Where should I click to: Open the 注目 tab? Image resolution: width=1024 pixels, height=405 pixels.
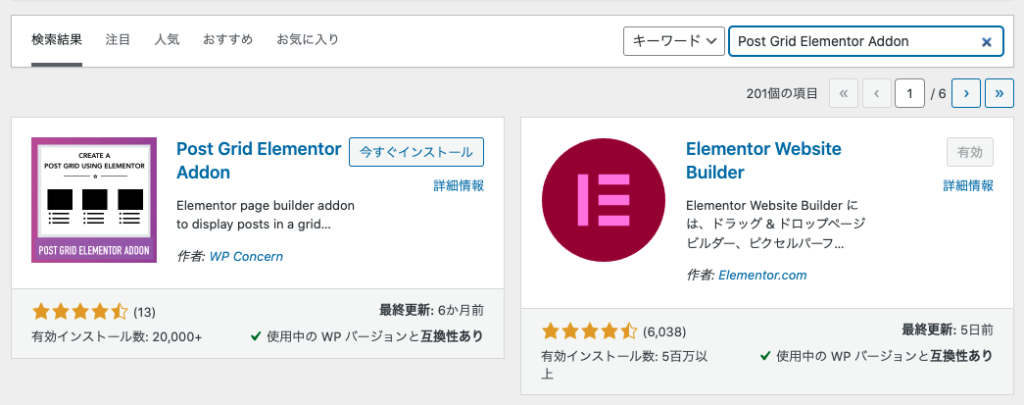(118, 40)
